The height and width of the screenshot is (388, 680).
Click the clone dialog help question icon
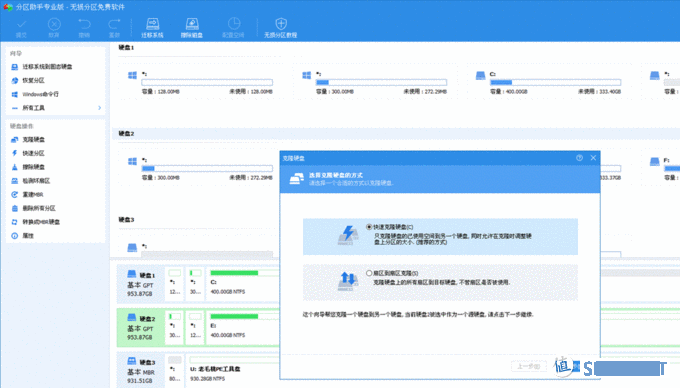(x=579, y=158)
